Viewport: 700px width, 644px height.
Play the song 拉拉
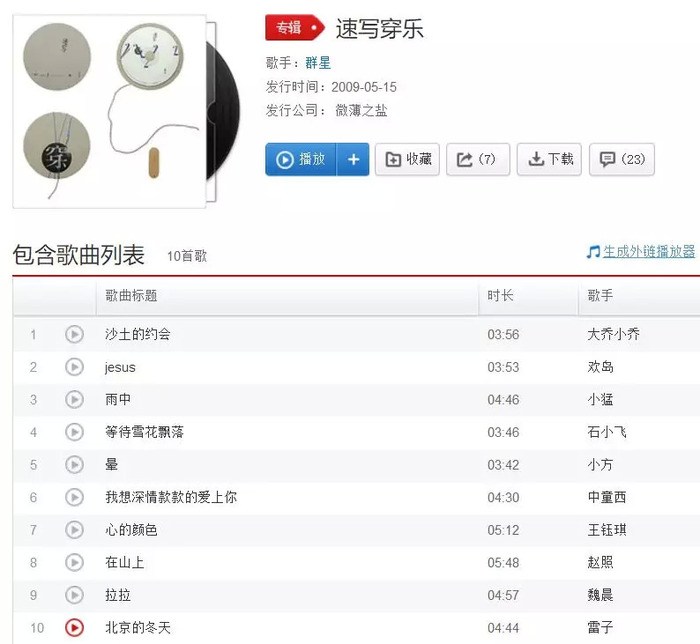click(x=74, y=595)
